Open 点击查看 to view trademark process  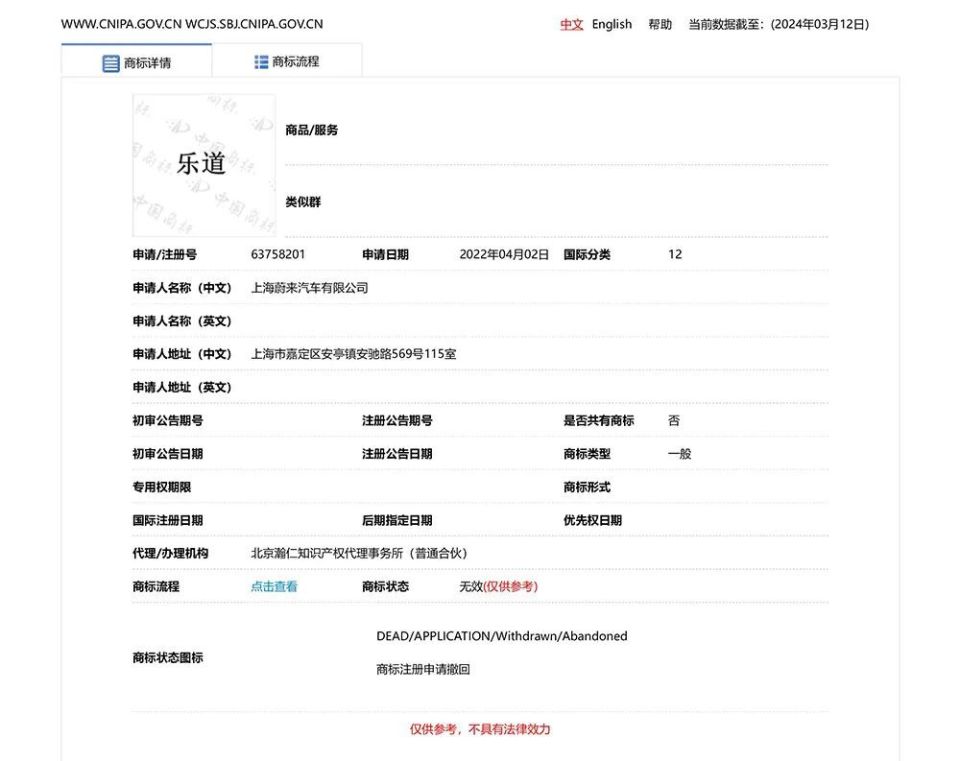pyautogui.click(x=272, y=586)
